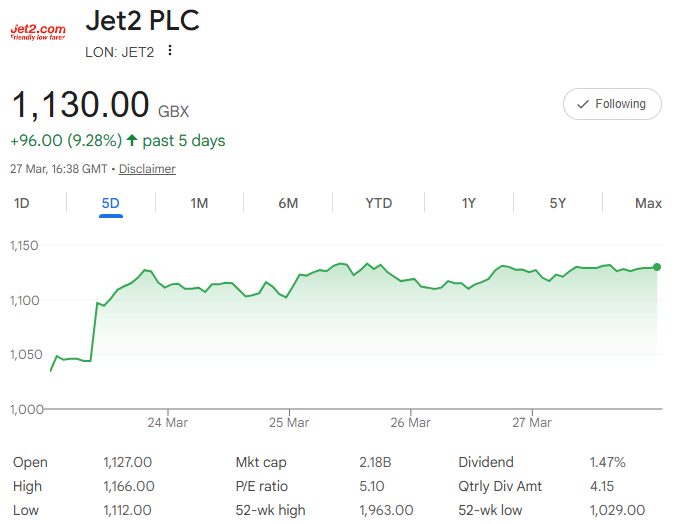This screenshot has width=678, height=524.
Task: Click the 24 Mar date on the chart axis
Action: click(x=167, y=423)
